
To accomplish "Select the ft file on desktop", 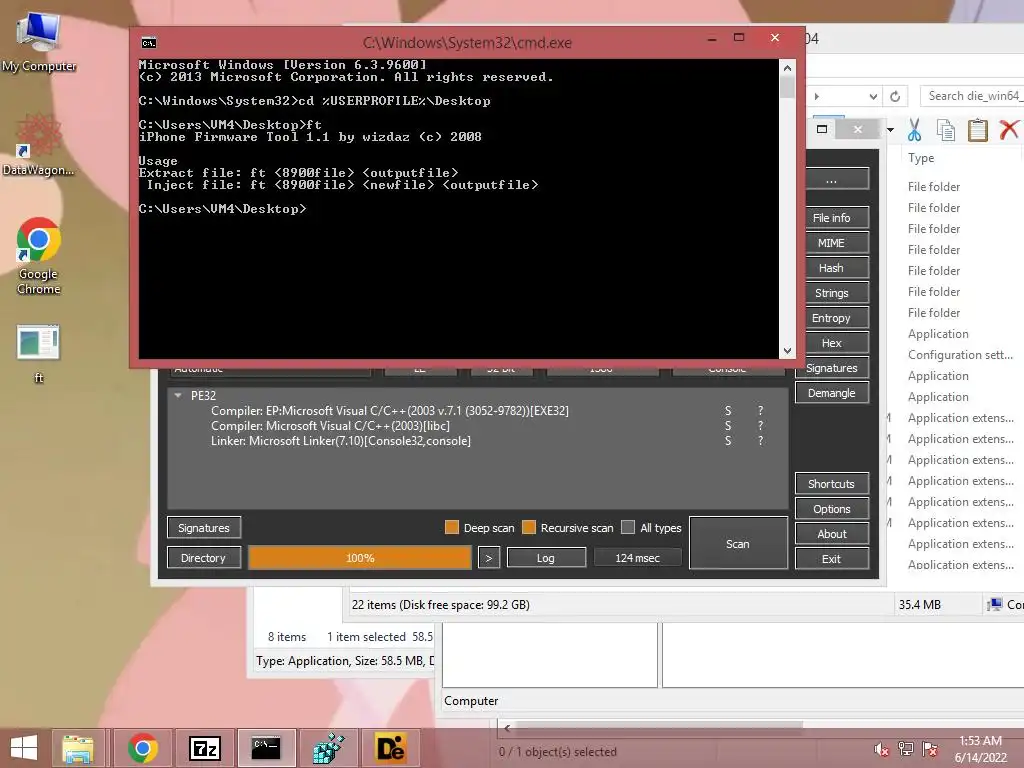I will 39,353.
